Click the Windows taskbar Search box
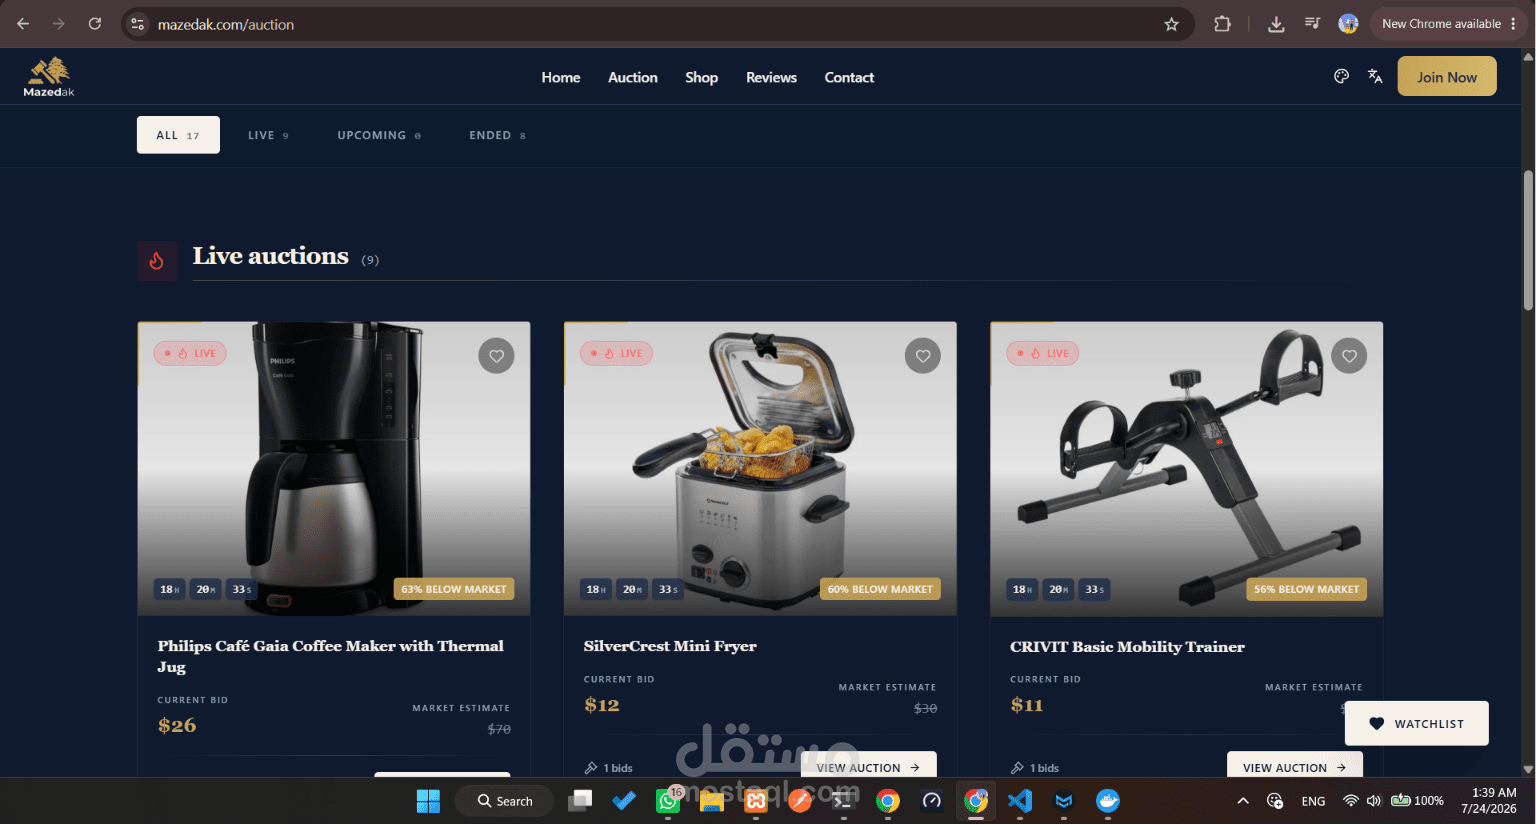This screenshot has width=1536, height=825. pyautogui.click(x=504, y=801)
